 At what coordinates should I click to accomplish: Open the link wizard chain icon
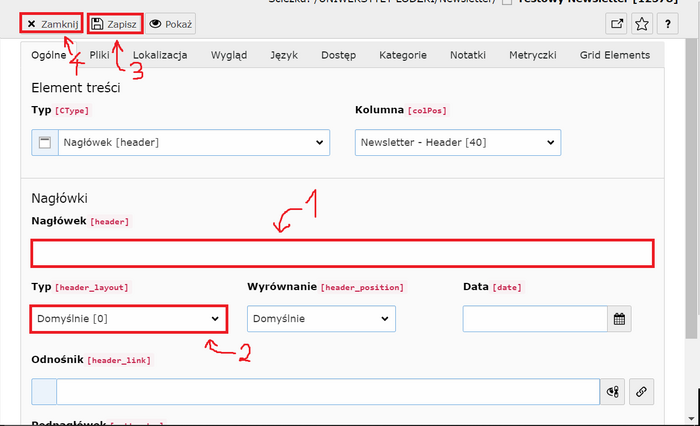tap(640, 392)
